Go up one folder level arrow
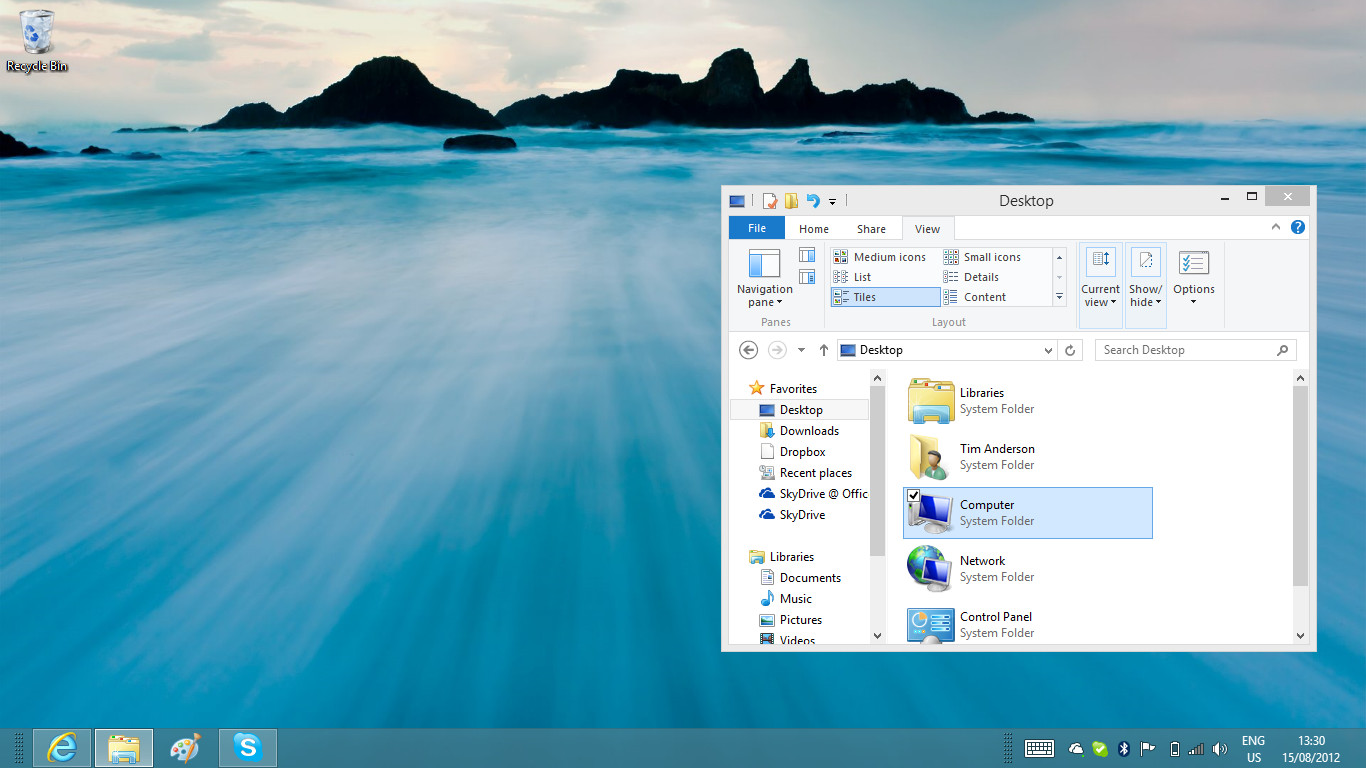The height and width of the screenshot is (768, 1366). coord(824,350)
